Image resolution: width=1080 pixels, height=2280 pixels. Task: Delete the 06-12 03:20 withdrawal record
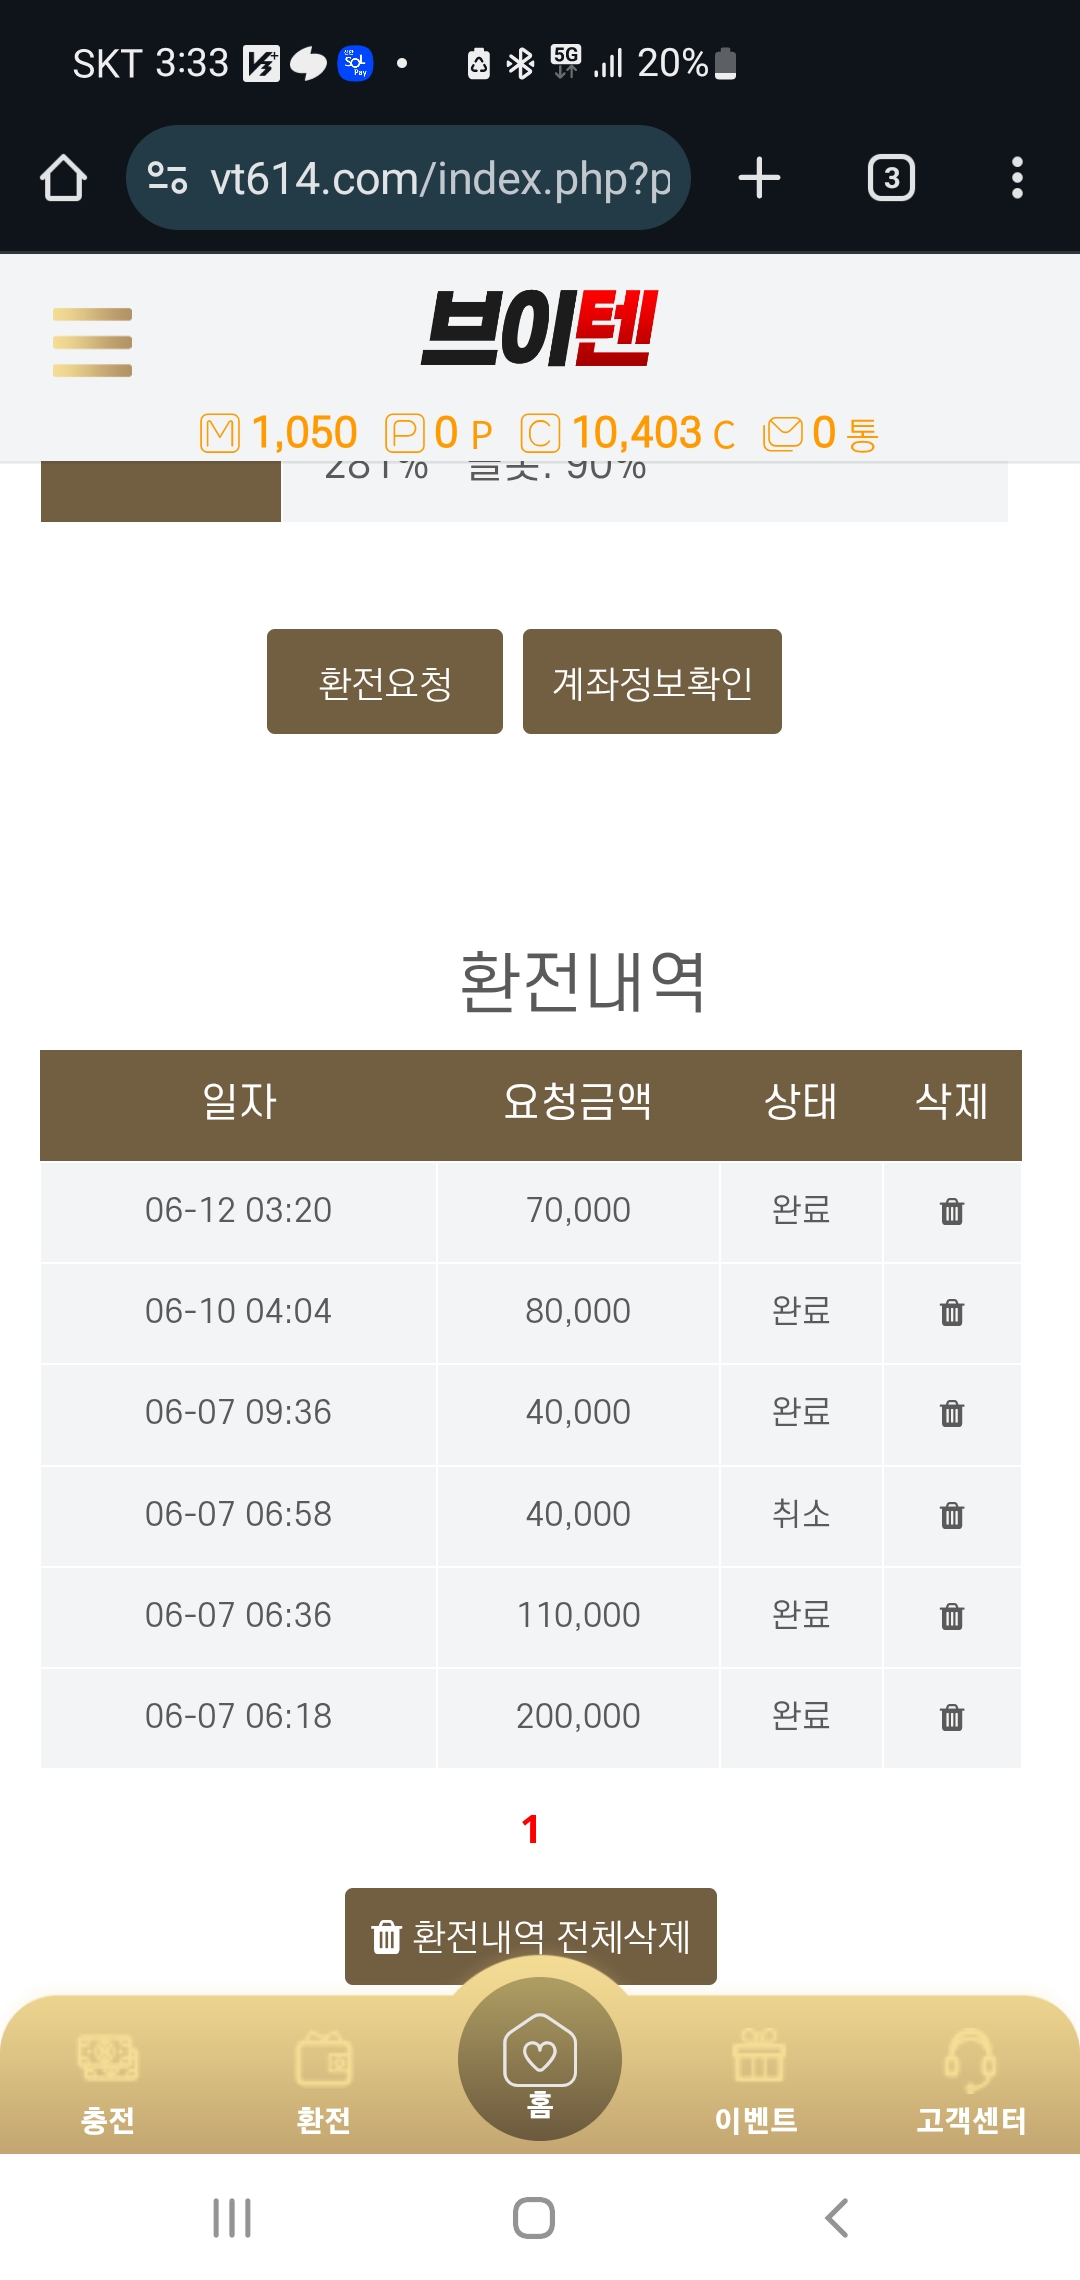(952, 1211)
